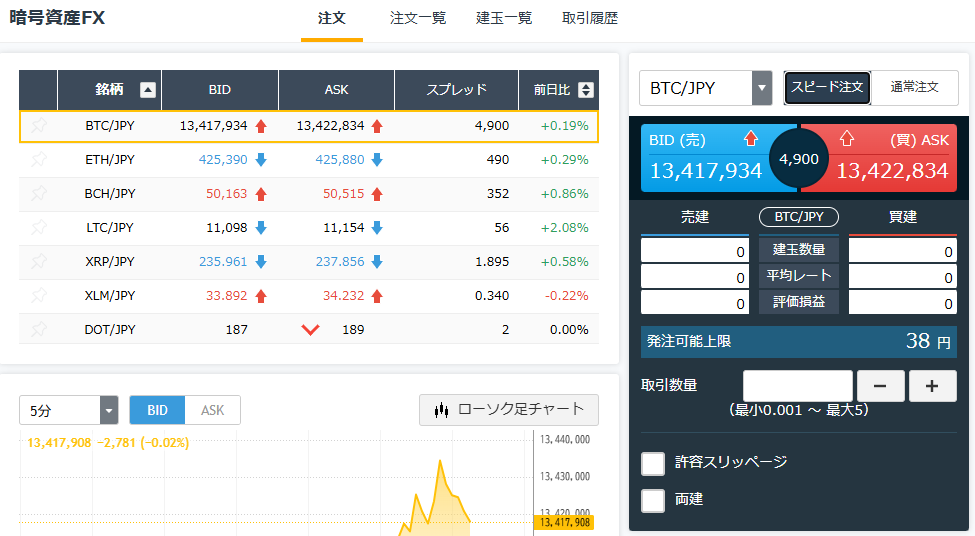Select the BCH/JPY row
Screen dimensions: 975x536
click(x=309, y=194)
